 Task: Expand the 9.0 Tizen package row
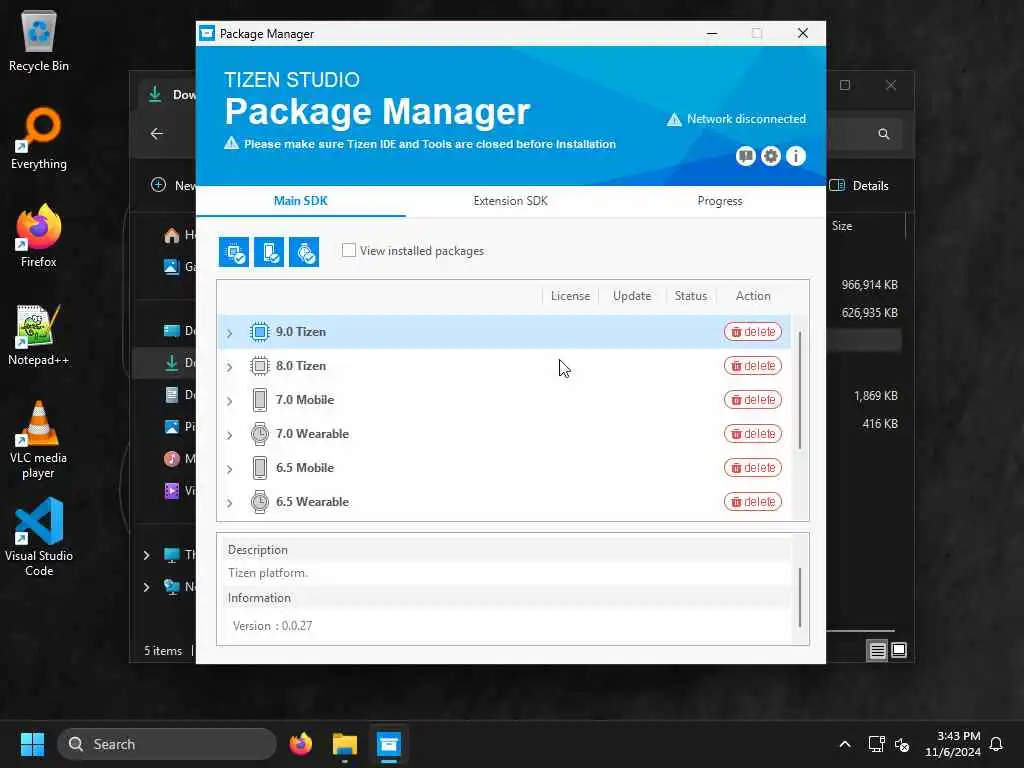click(229, 333)
